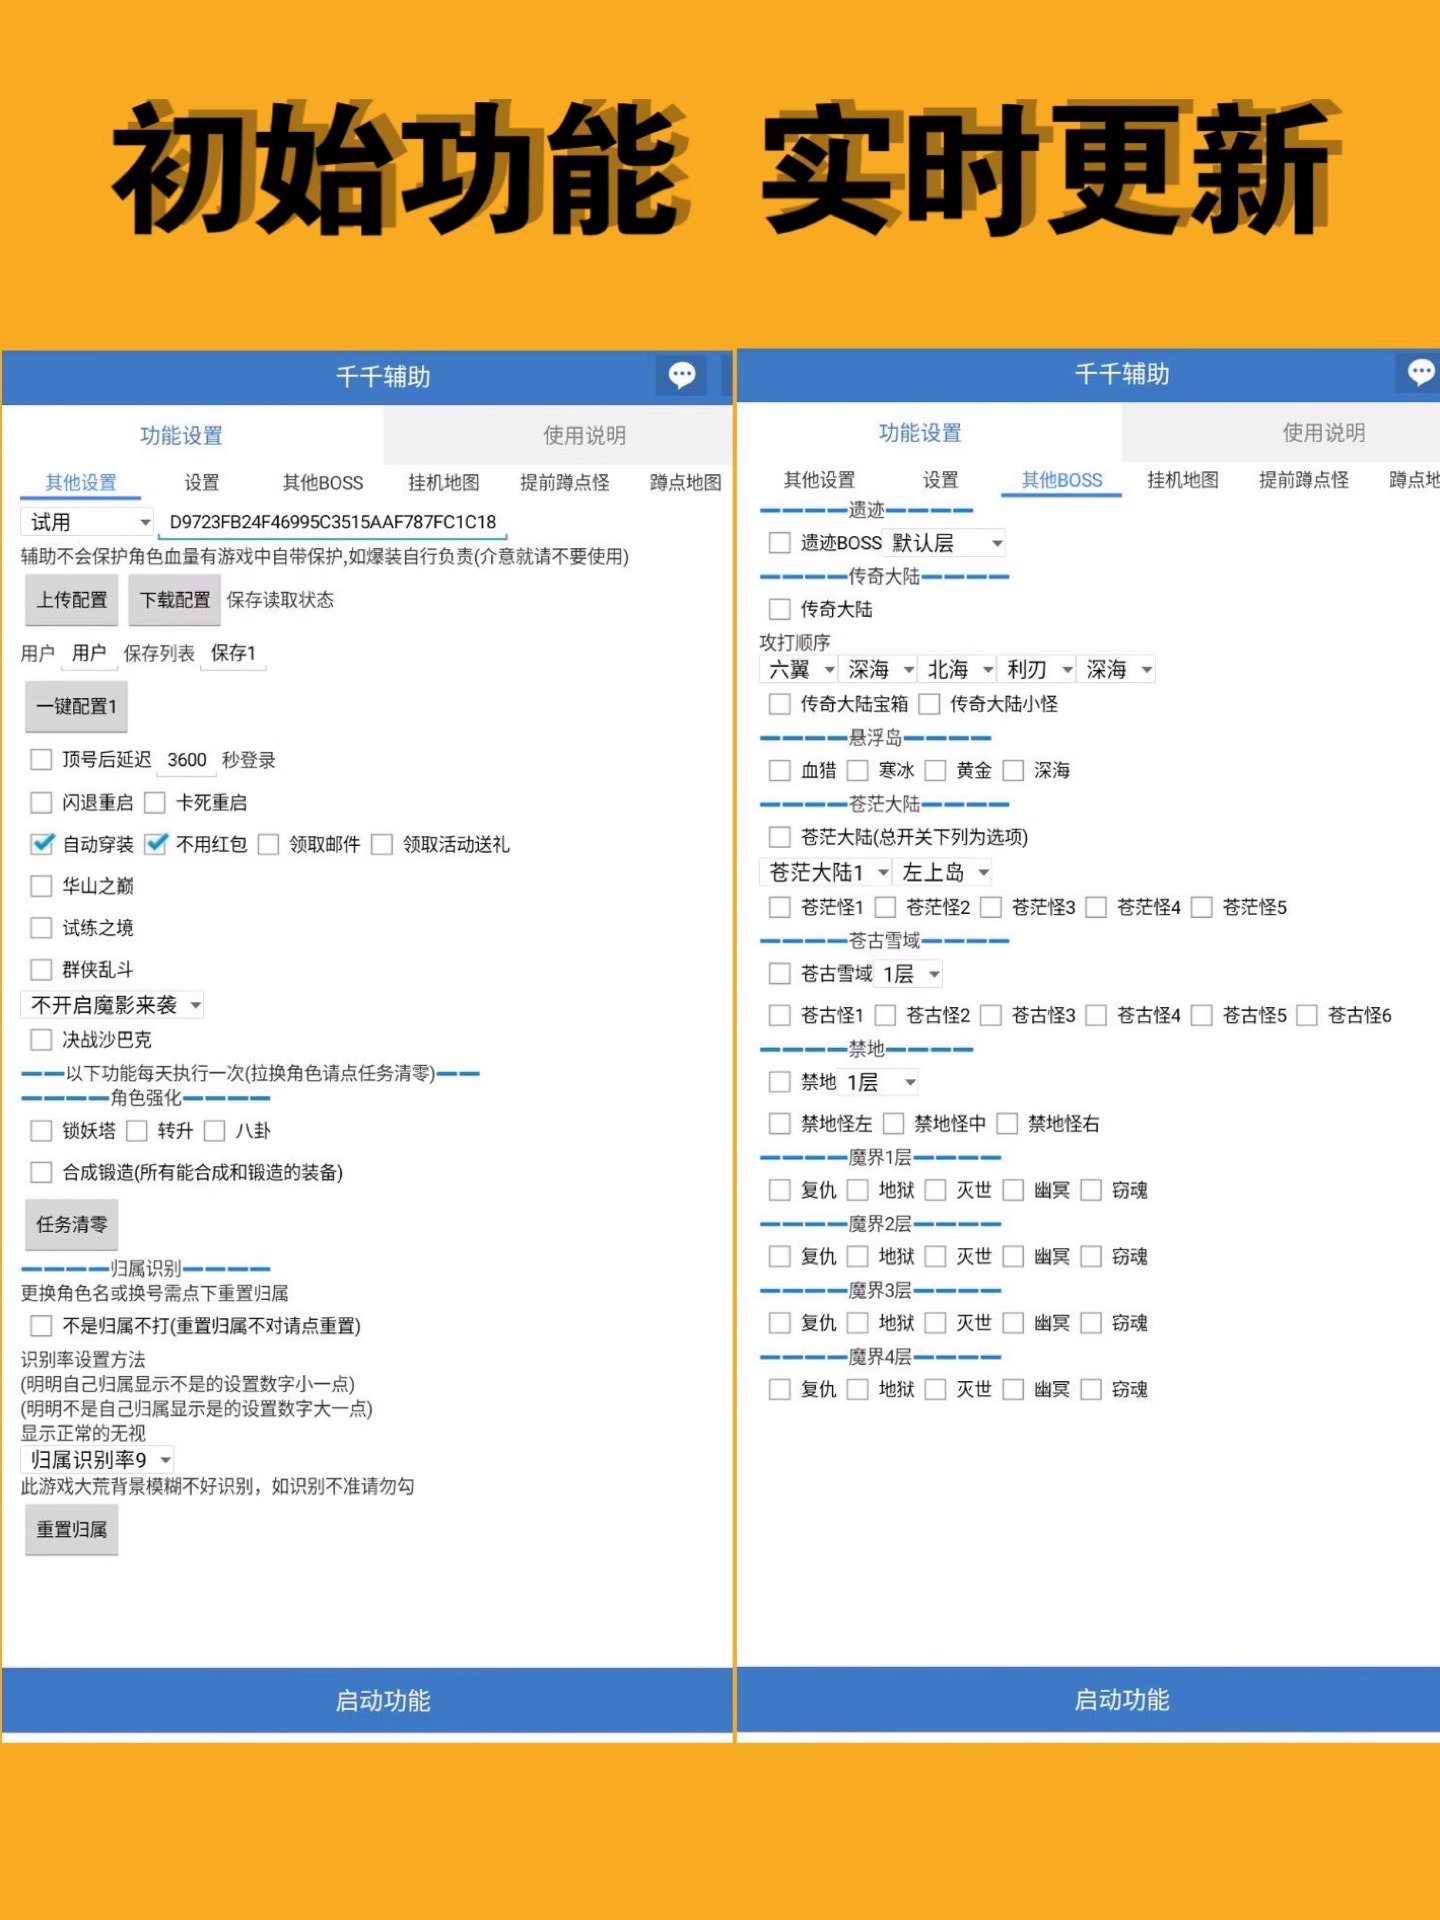This screenshot has width=1440, height=1920.
Task: Click the license key input field
Action: click(333, 522)
